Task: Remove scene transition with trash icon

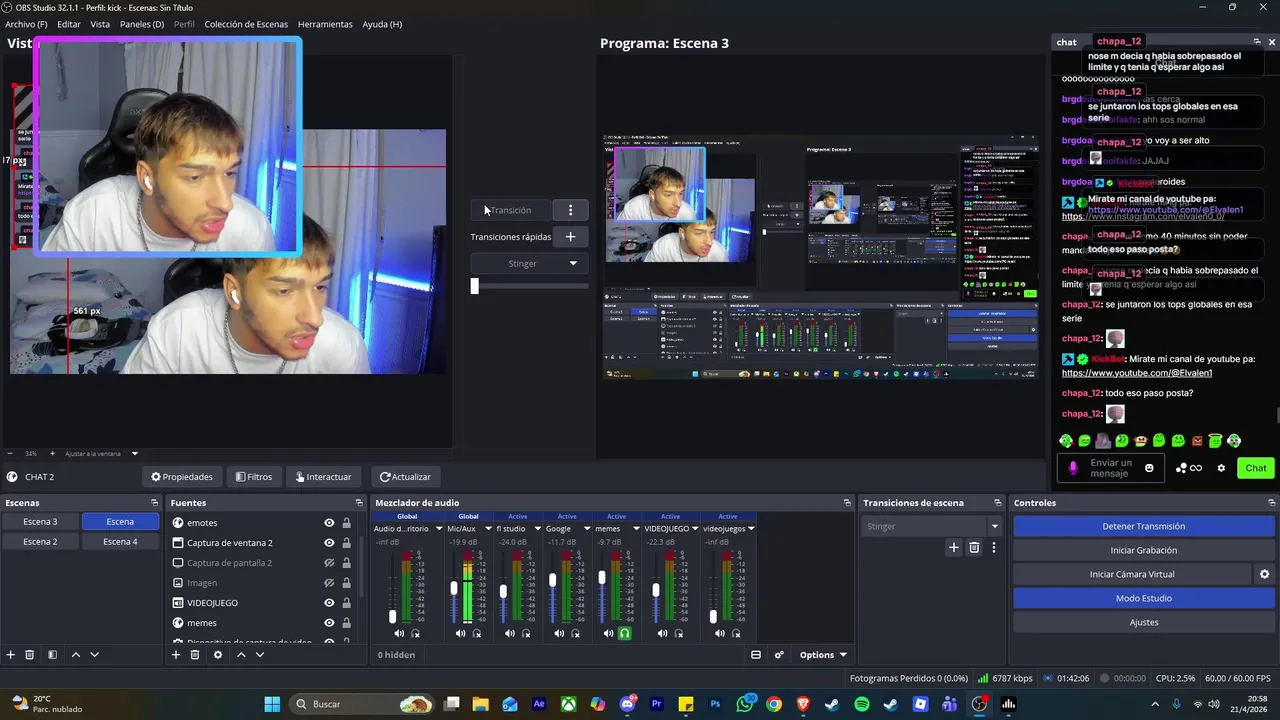Action: coord(974,547)
